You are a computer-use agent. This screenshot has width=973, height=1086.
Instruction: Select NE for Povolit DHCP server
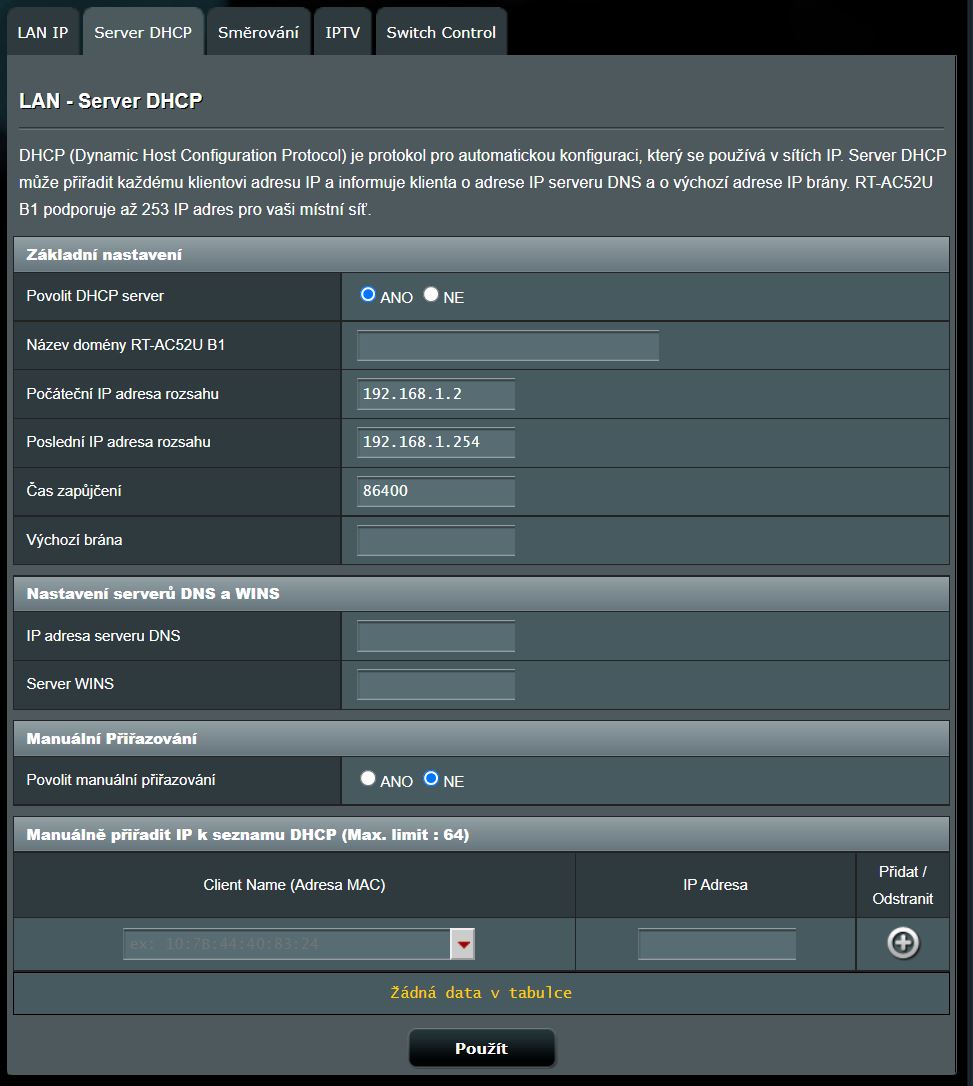[431, 295]
